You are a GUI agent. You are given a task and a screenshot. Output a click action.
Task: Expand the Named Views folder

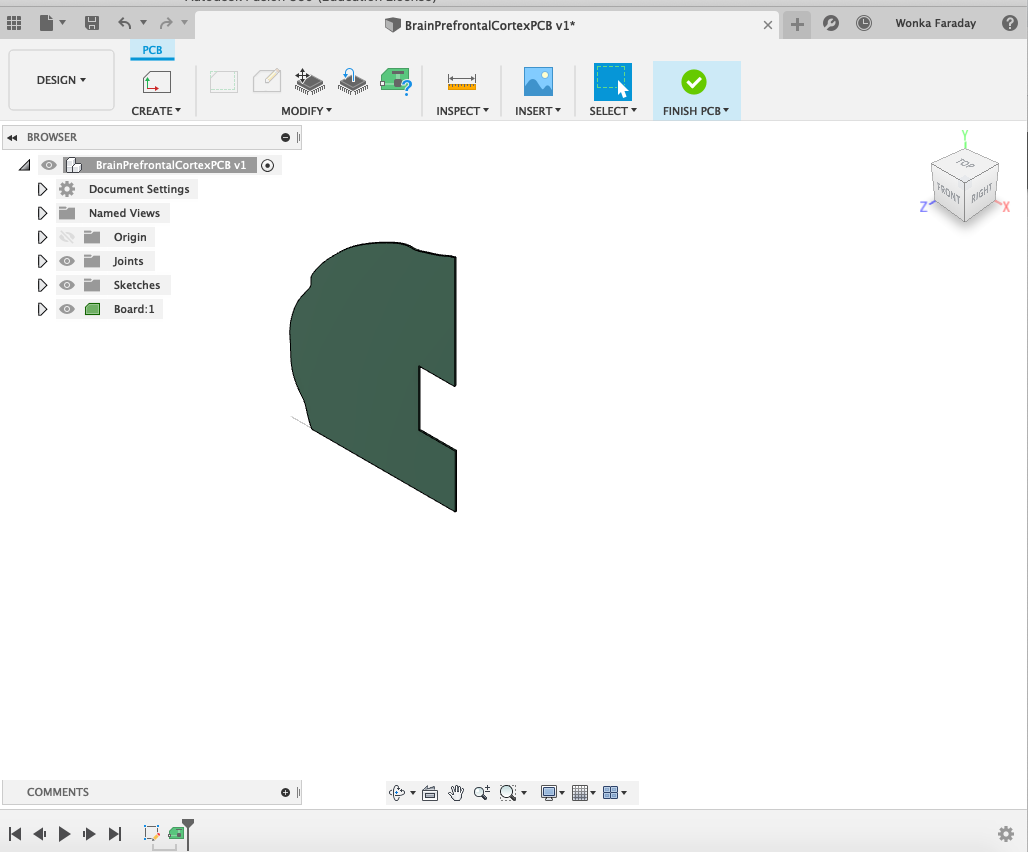42,213
